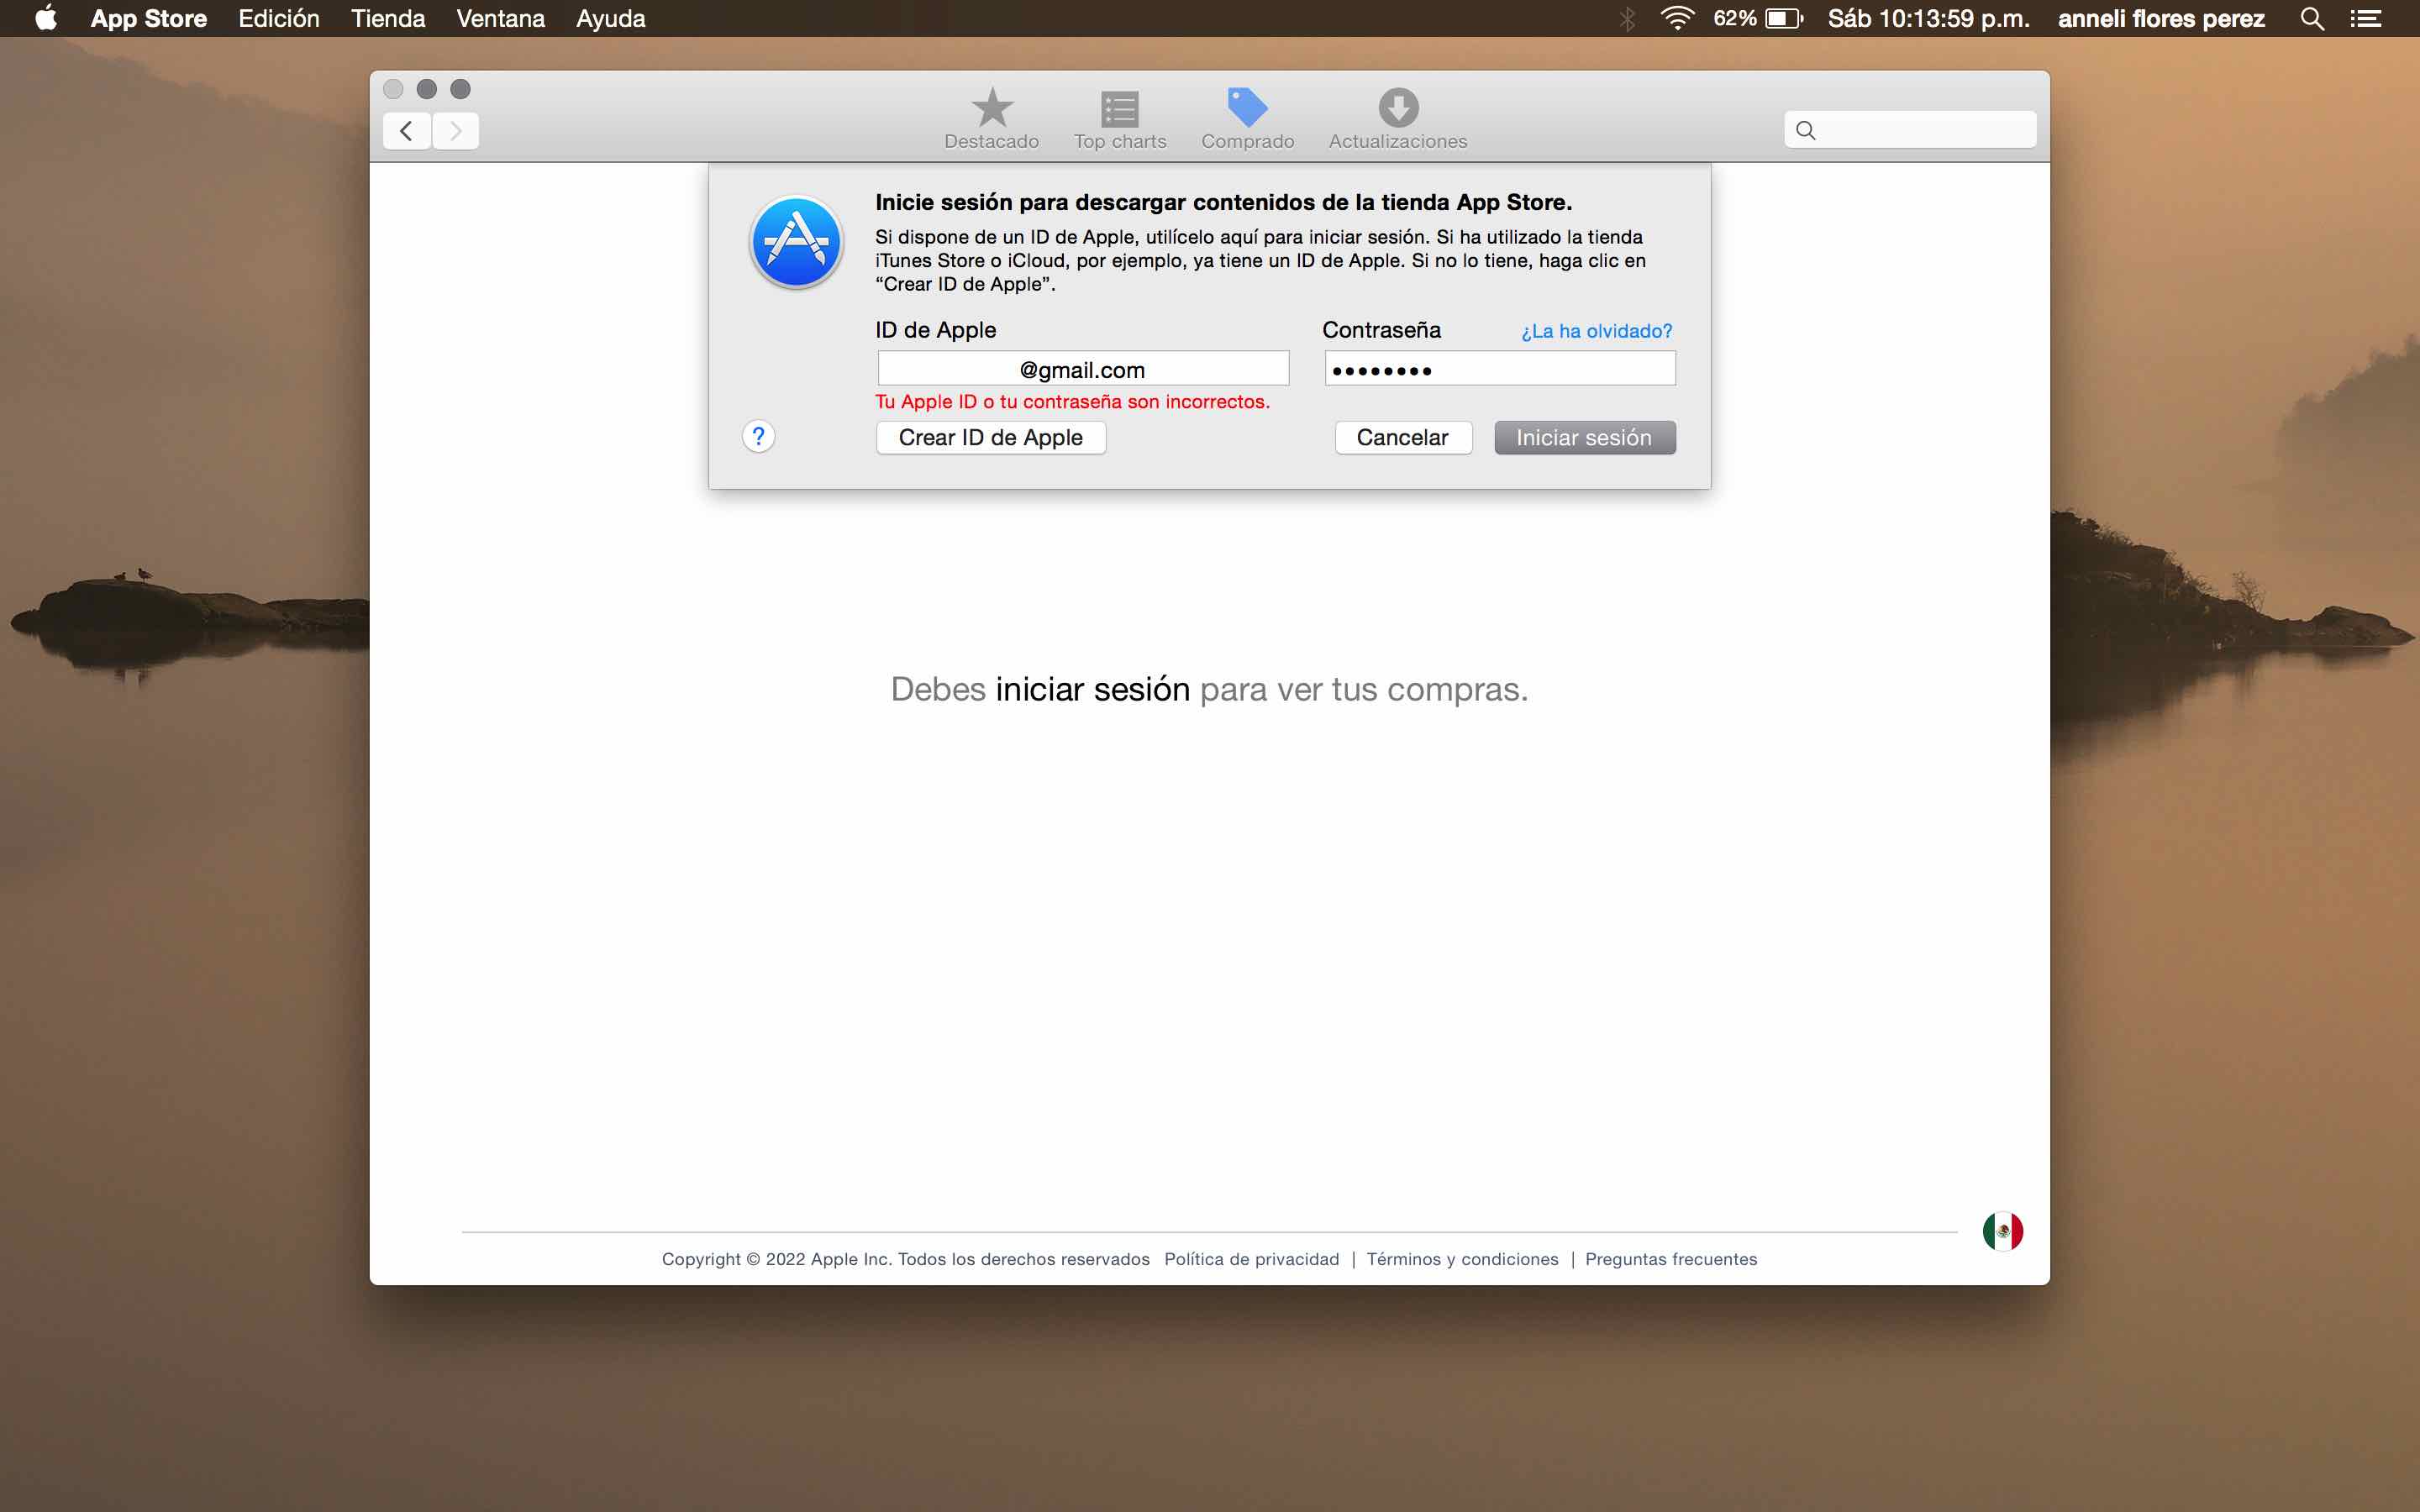Click the help question mark button
Image resolution: width=2420 pixels, height=1512 pixels.
click(758, 436)
